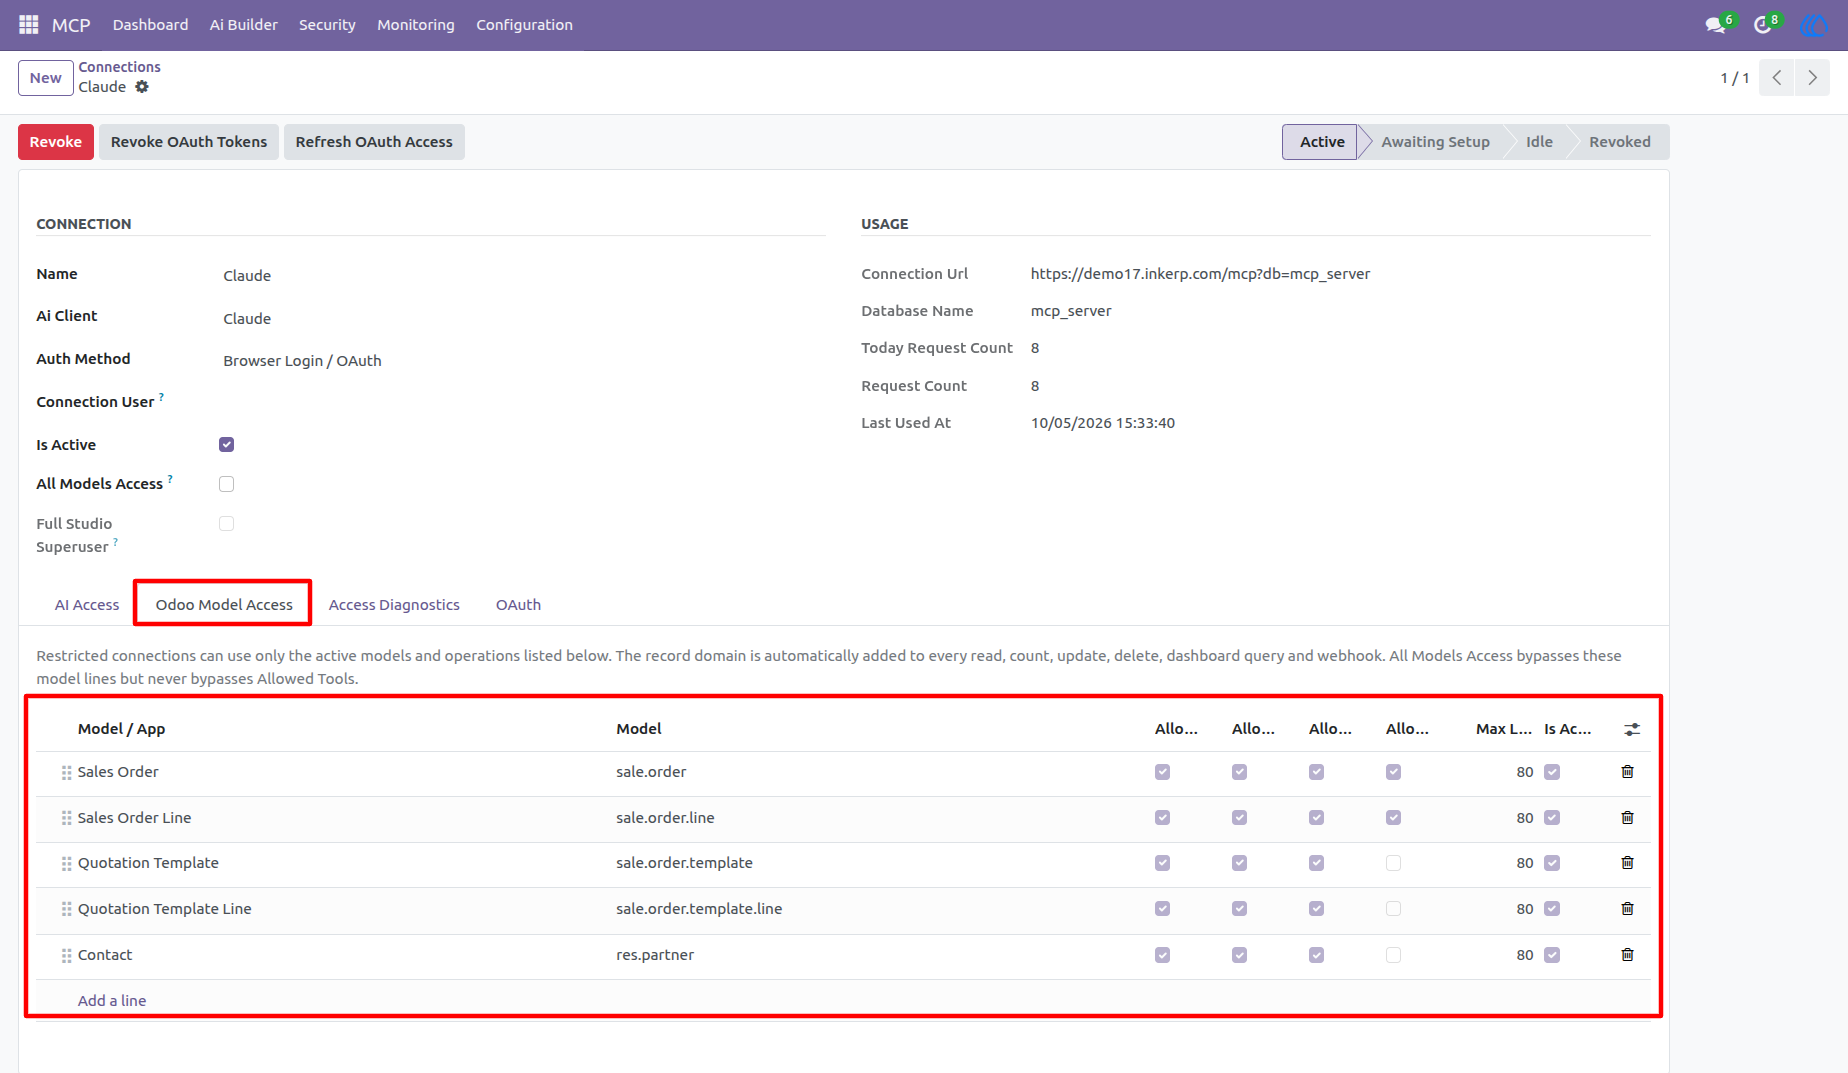Screen dimensions: 1848x1073
Task: Switch to the OAuth tab
Action: [x=518, y=605]
